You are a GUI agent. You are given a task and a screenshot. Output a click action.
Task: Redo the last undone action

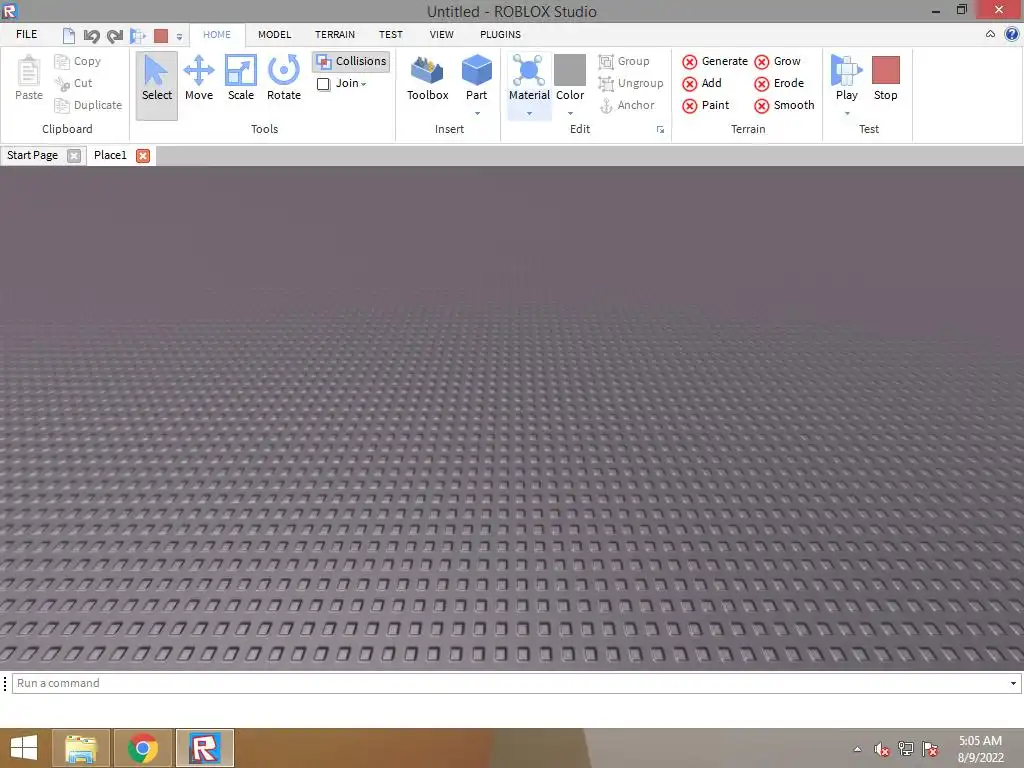click(x=115, y=35)
